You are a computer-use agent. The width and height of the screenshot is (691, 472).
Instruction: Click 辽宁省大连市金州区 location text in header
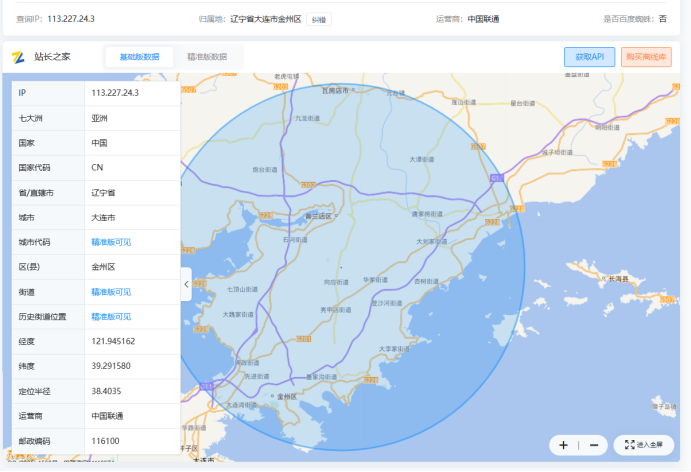tap(266, 19)
